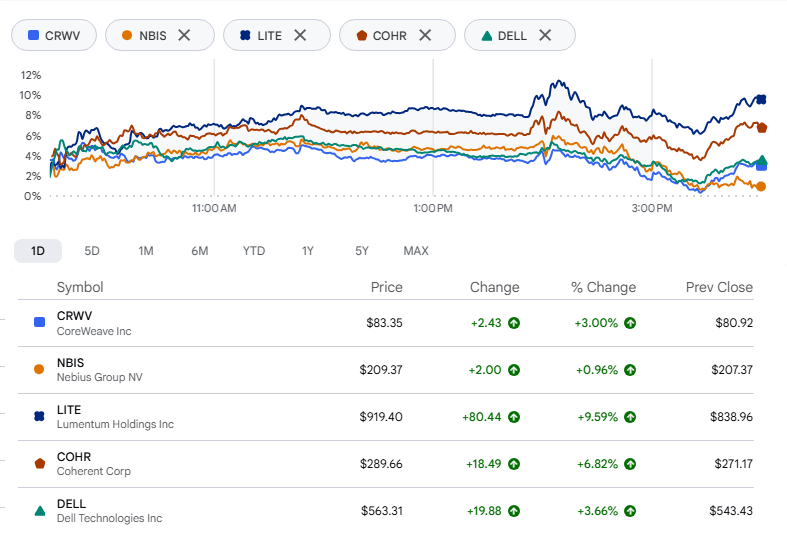Click the orange circle NBIS row icon

pos(39,369)
